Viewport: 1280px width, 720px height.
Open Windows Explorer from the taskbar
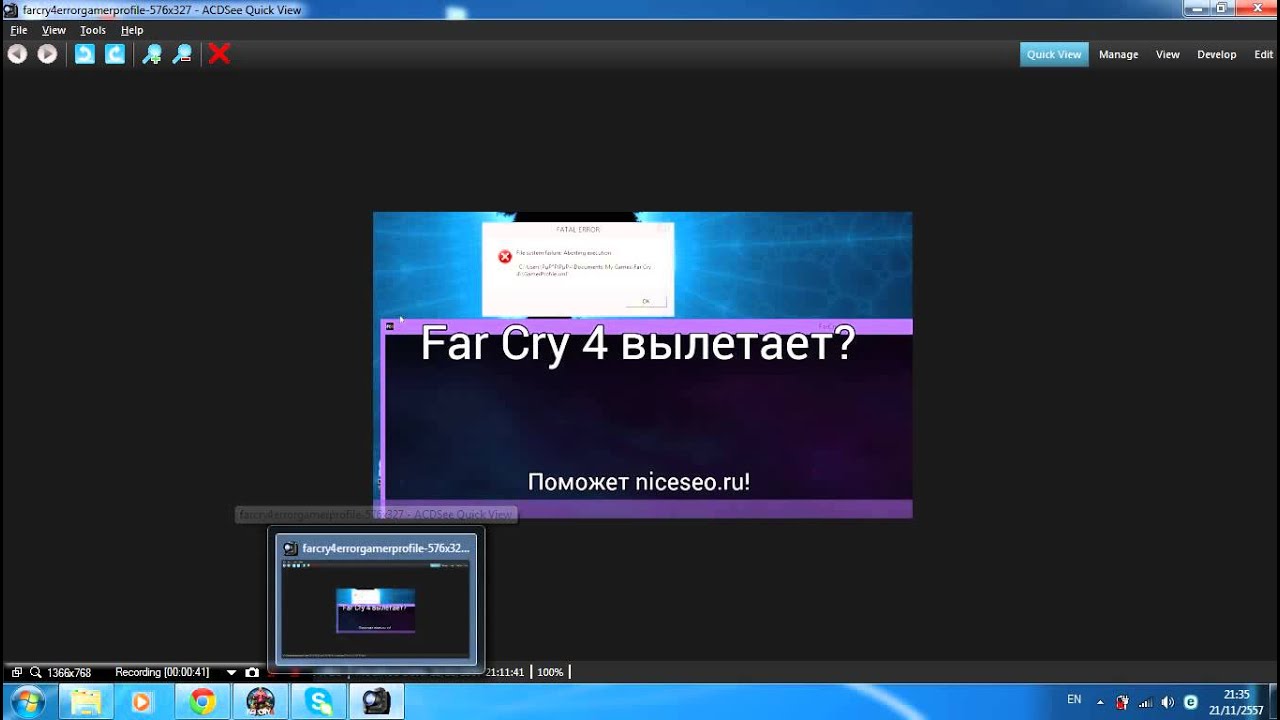pyautogui.click(x=86, y=702)
